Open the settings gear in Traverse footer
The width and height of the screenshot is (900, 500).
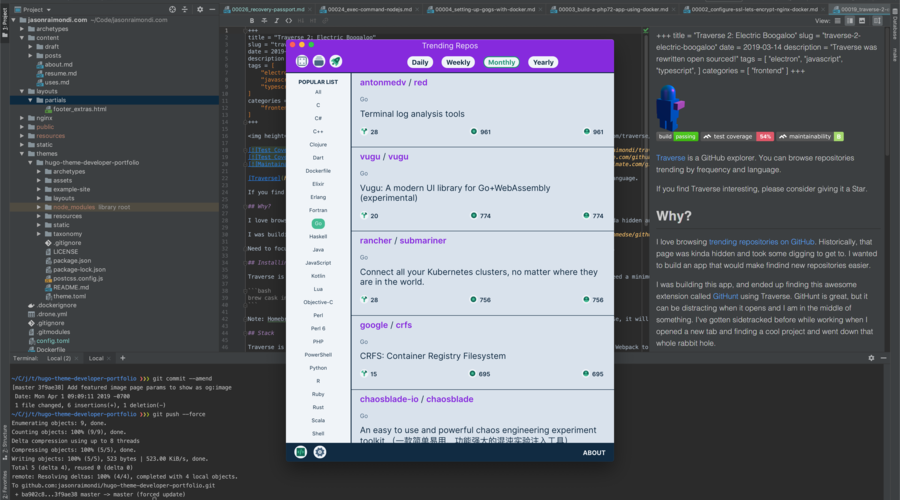320,452
